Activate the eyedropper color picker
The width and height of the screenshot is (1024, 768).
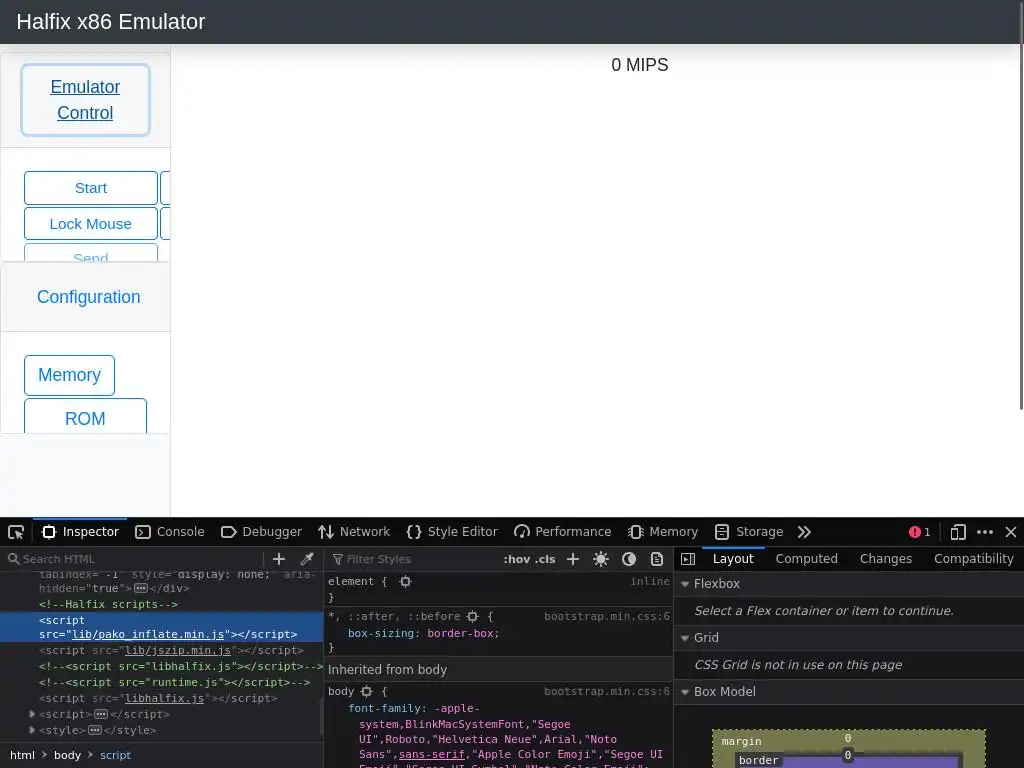tap(306, 559)
